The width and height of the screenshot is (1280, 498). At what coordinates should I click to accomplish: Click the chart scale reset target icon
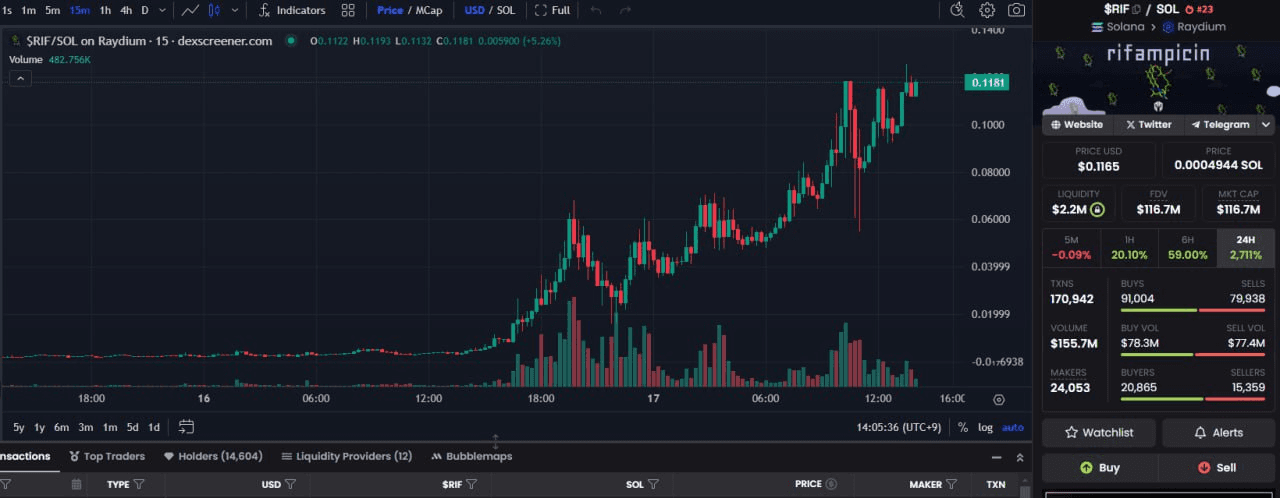pyautogui.click(x=998, y=399)
